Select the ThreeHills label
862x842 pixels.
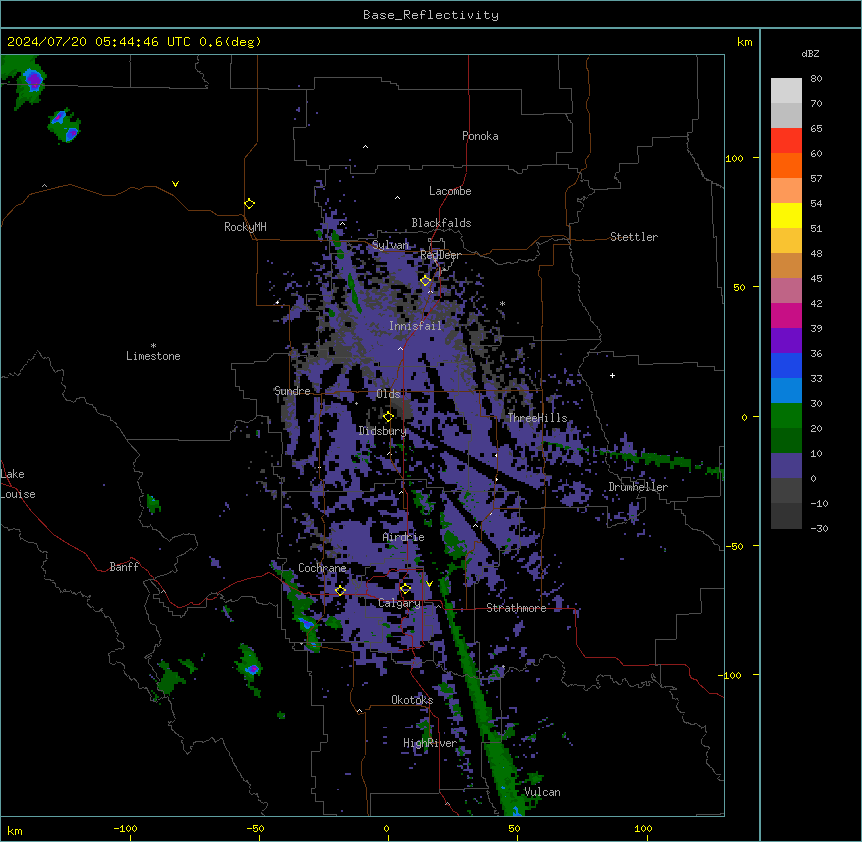pos(537,418)
